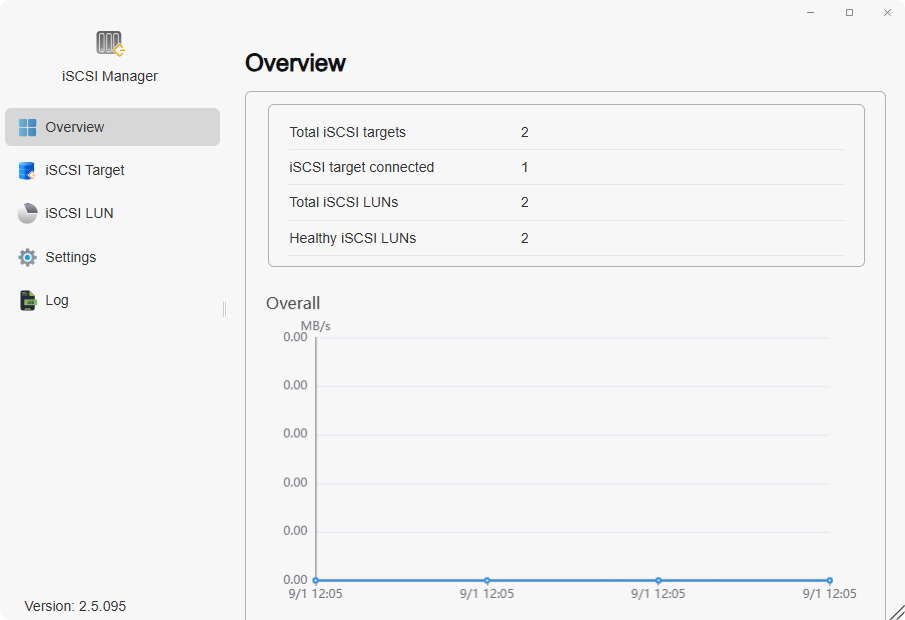Click the last 9/1 12:05 chart marker

(x=828, y=579)
